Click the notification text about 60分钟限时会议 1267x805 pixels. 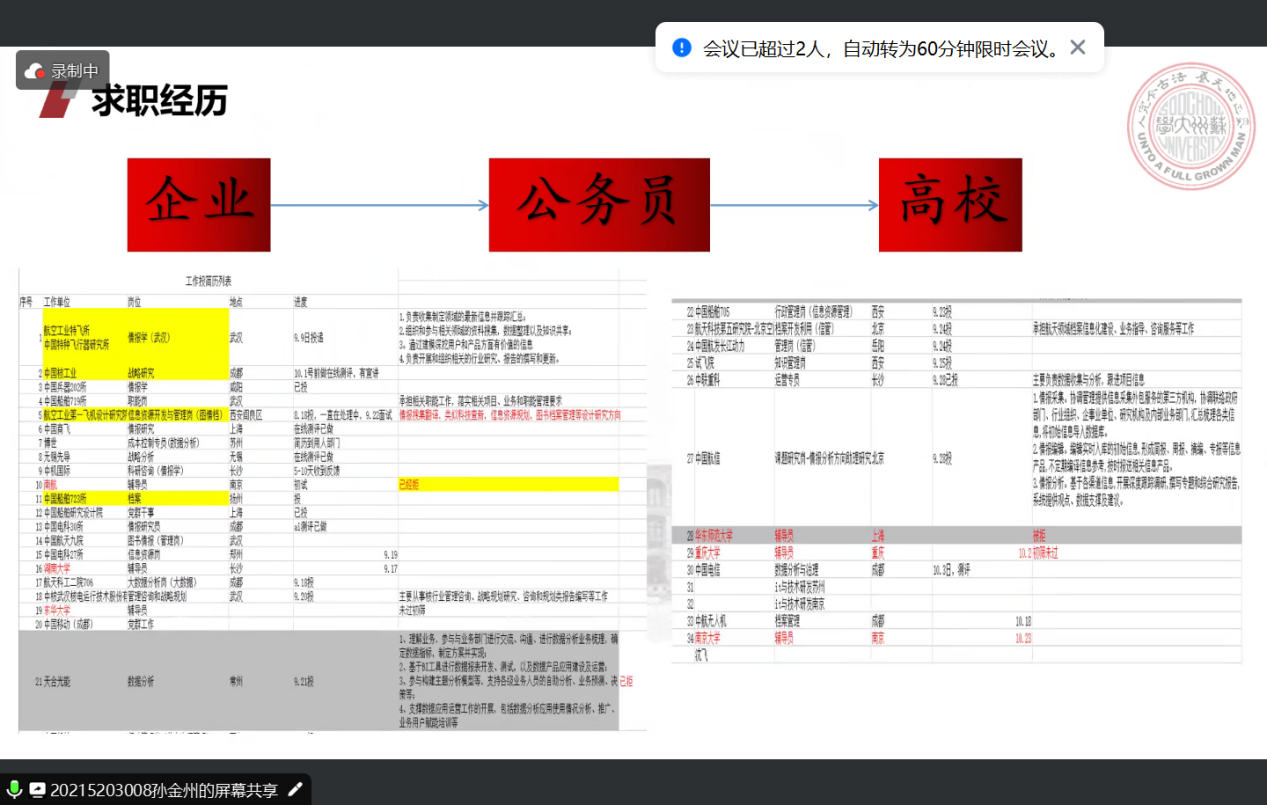pyautogui.click(x=881, y=48)
